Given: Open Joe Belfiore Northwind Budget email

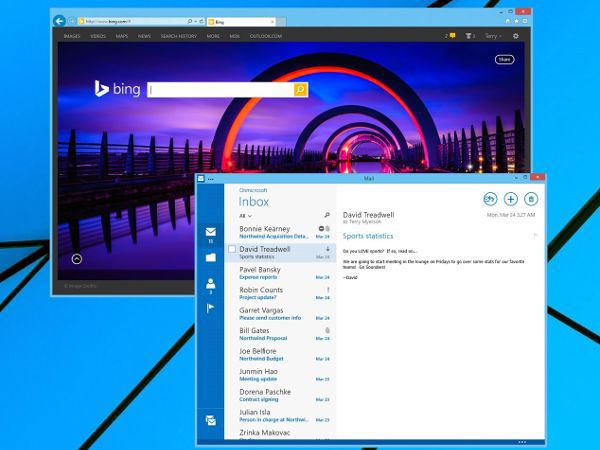Looking at the screenshot, I should [280, 354].
